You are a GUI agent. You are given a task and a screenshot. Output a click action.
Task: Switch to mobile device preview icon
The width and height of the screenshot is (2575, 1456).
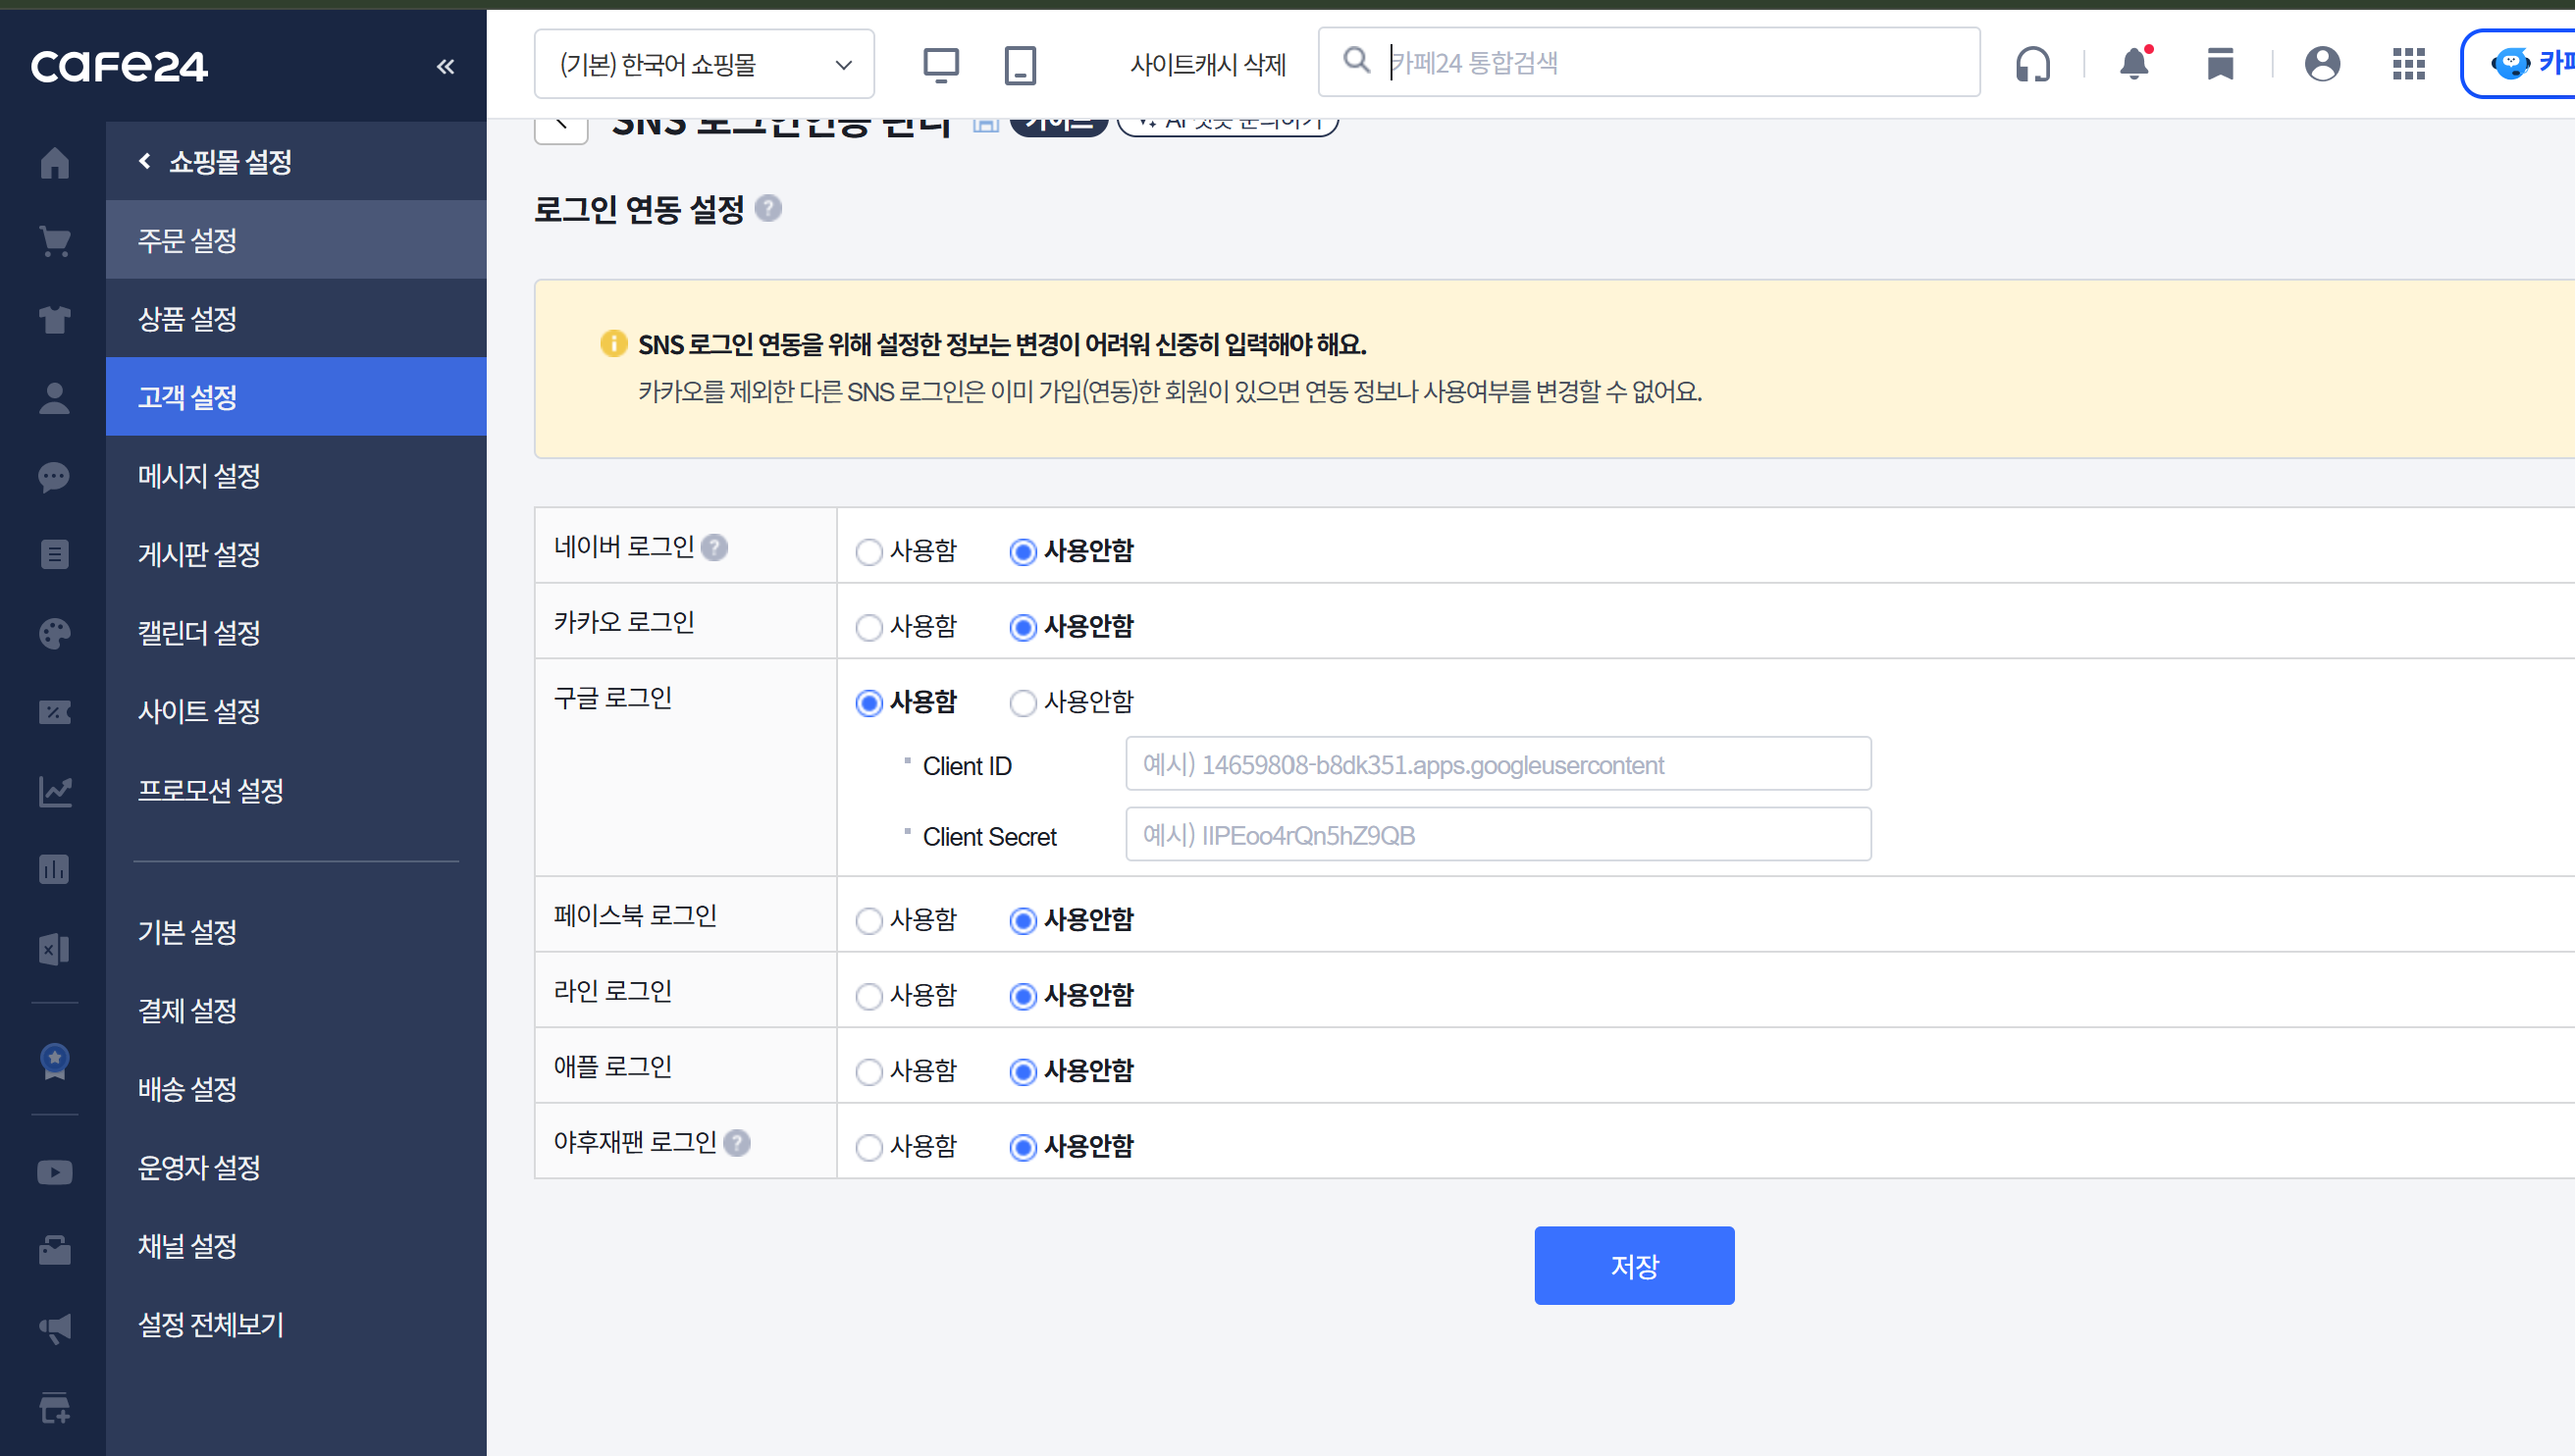pyautogui.click(x=1020, y=65)
